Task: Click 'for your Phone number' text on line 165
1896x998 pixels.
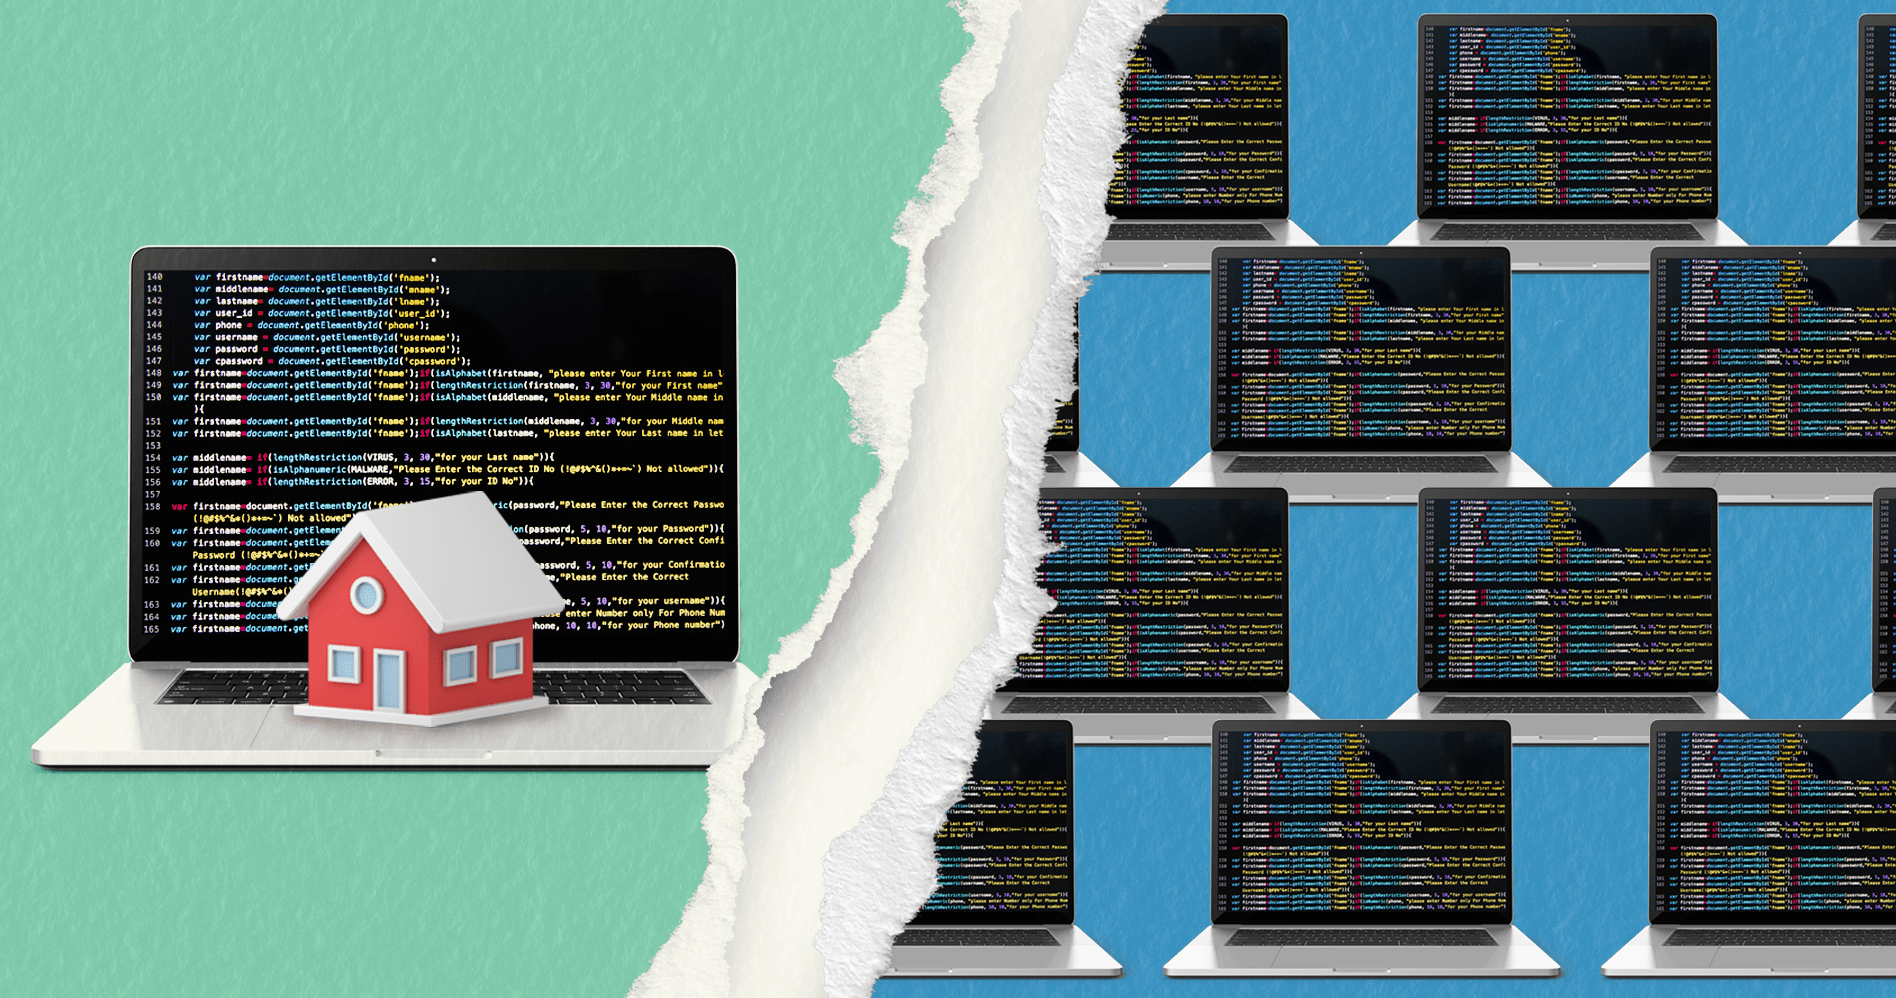Action: coord(661,625)
